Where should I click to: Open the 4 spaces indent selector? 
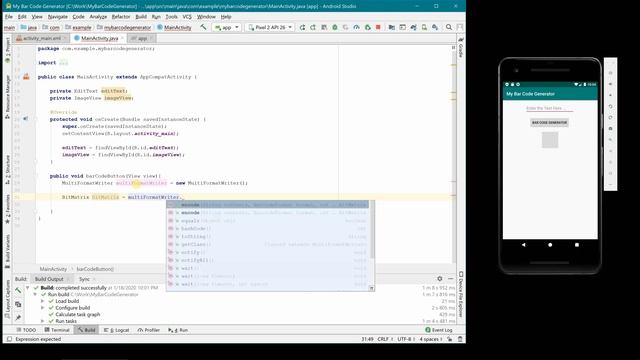431,339
